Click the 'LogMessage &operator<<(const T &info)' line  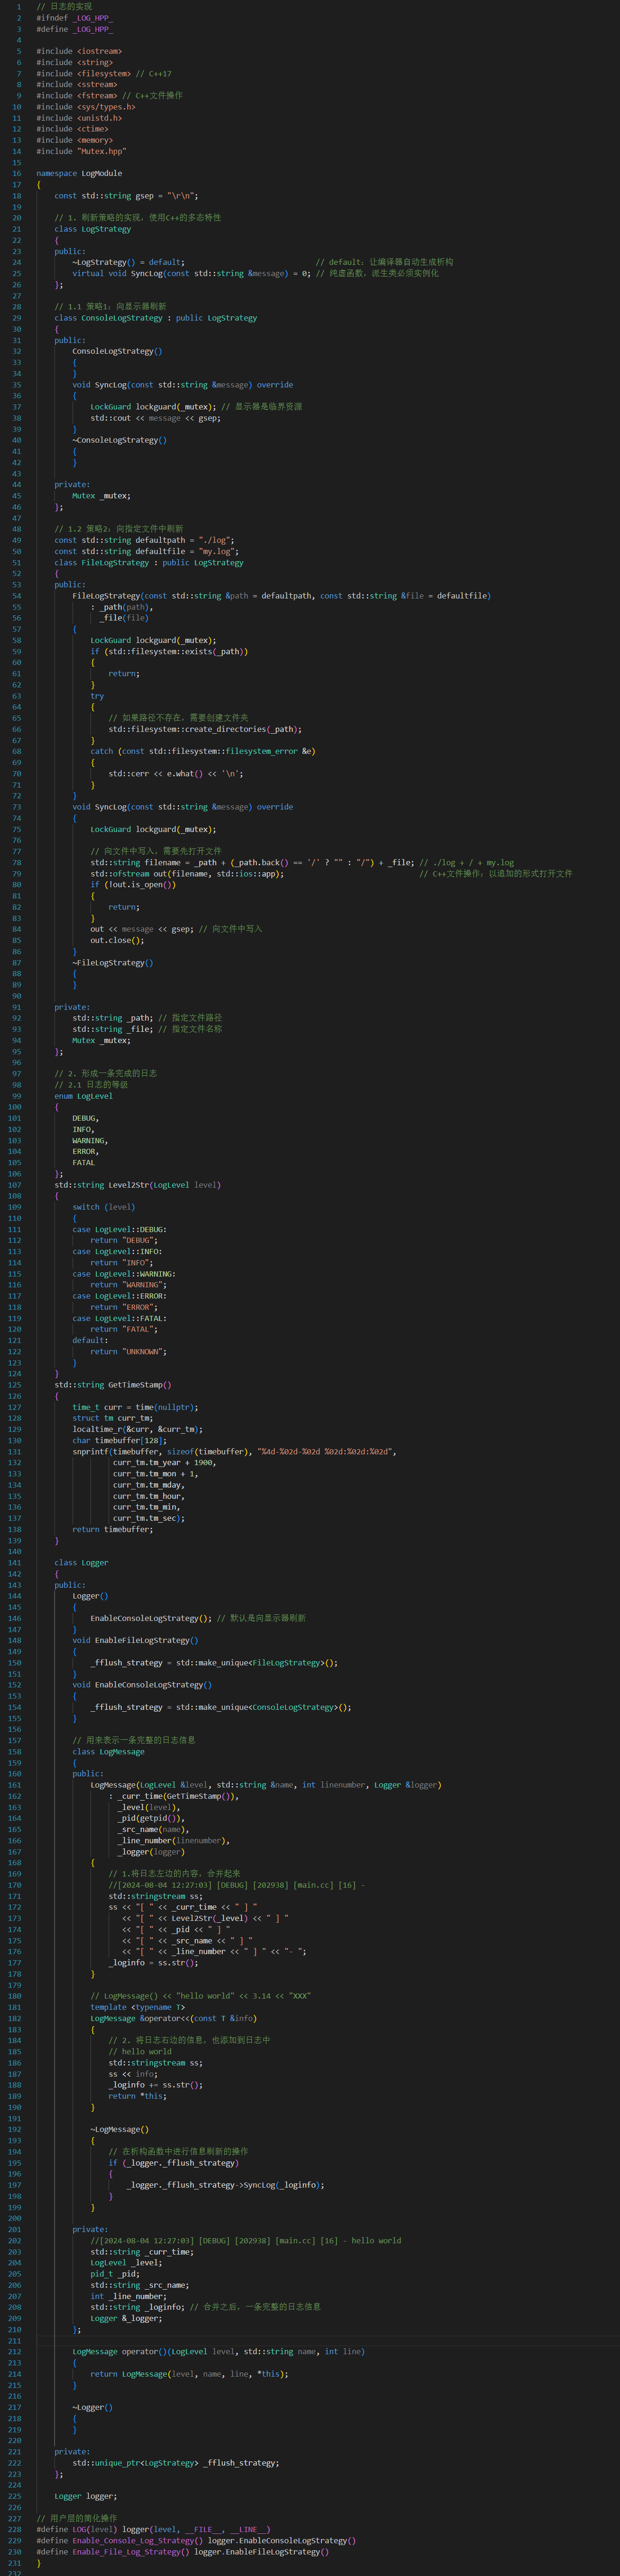coord(174,2018)
